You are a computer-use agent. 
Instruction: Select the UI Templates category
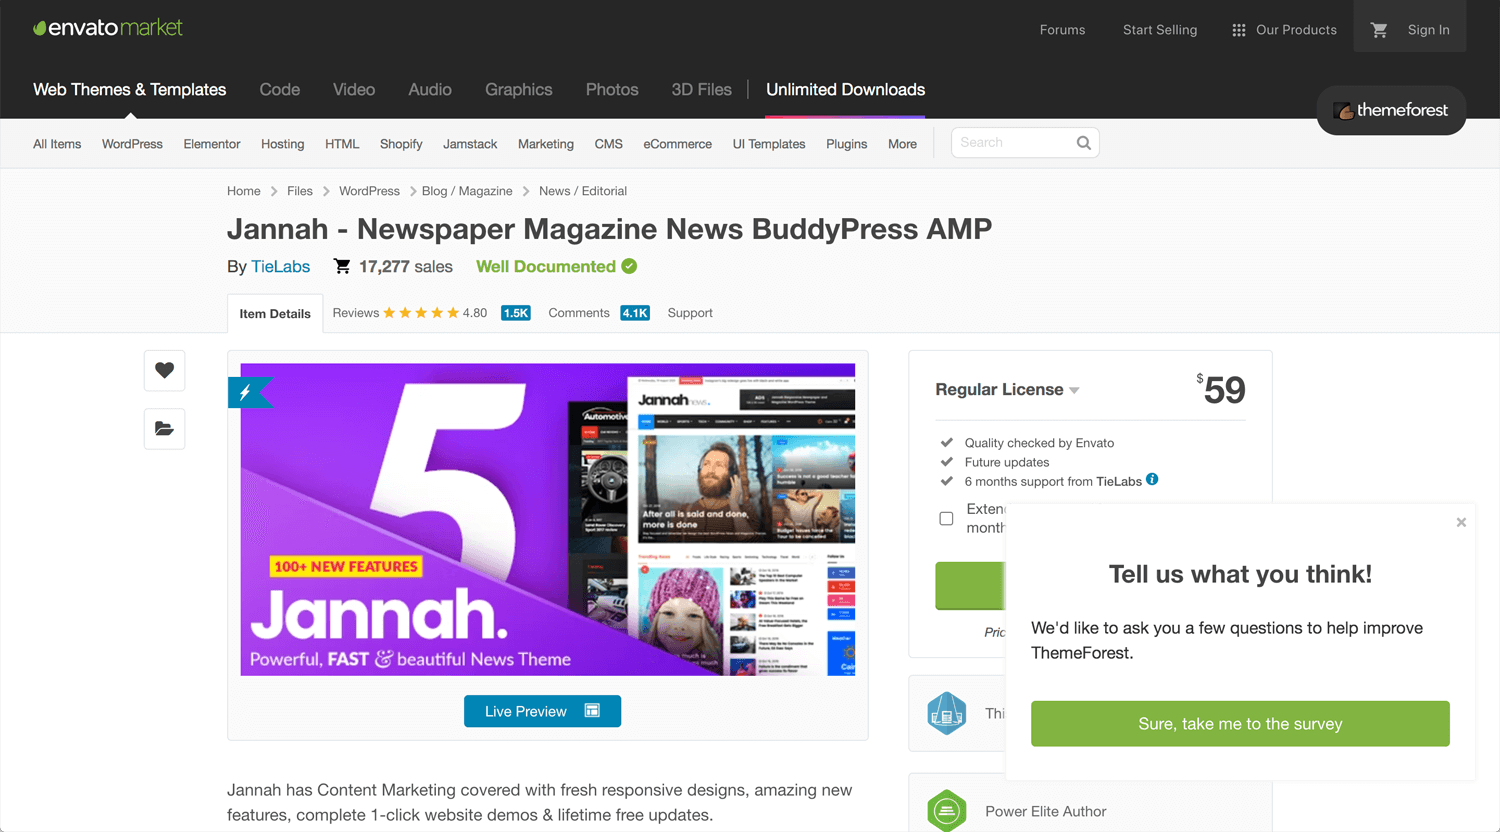pos(769,144)
